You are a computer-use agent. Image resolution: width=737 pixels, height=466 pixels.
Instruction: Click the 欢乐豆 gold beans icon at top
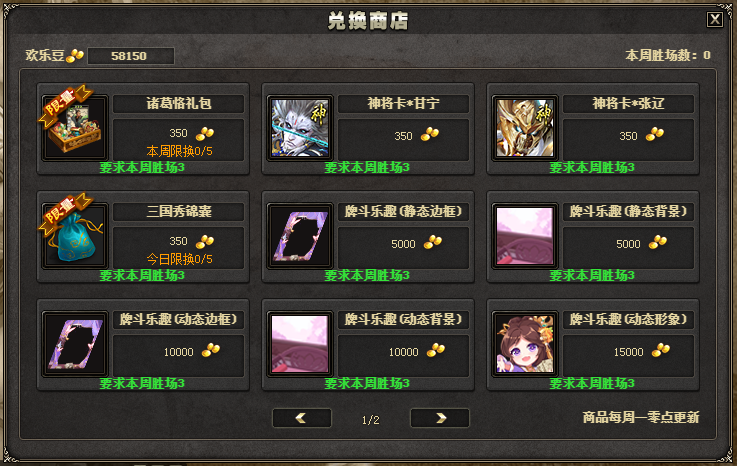[x=75, y=56]
